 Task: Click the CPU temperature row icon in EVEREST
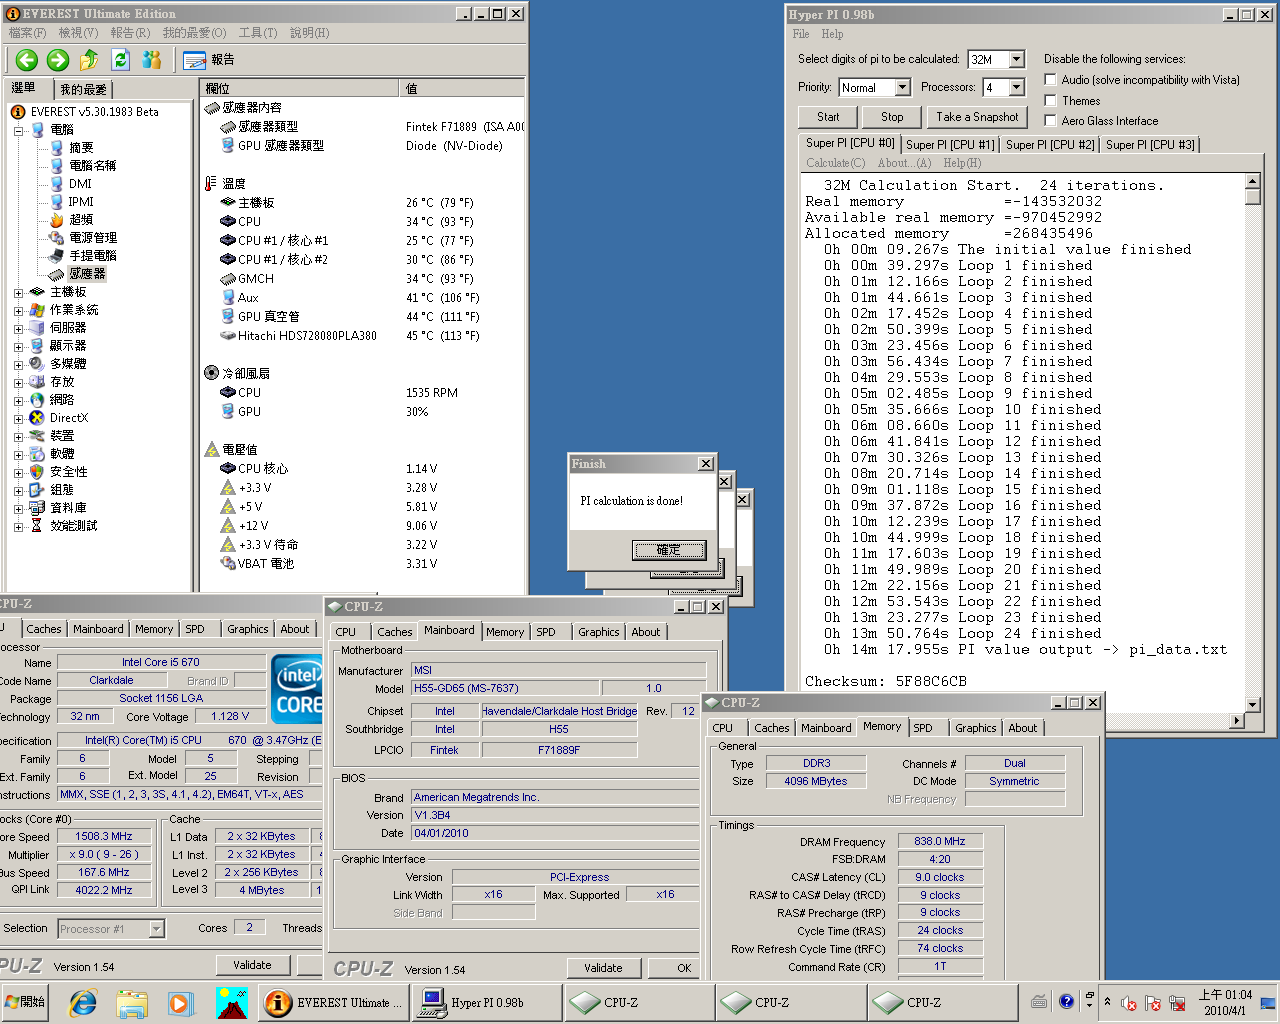click(x=228, y=222)
